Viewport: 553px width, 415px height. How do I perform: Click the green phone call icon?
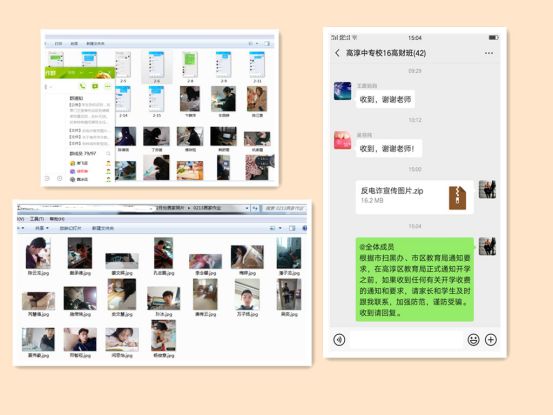pos(82,86)
